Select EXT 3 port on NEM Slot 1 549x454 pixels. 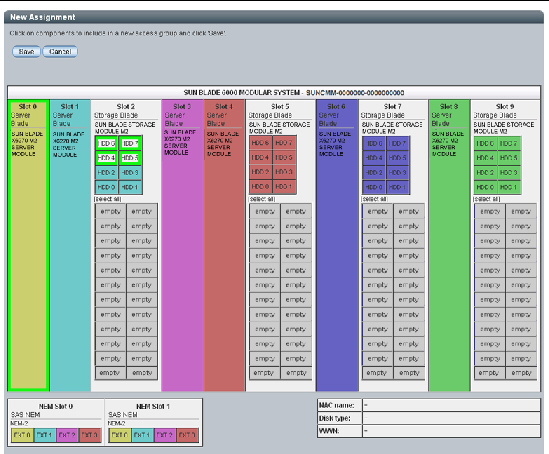(187, 435)
